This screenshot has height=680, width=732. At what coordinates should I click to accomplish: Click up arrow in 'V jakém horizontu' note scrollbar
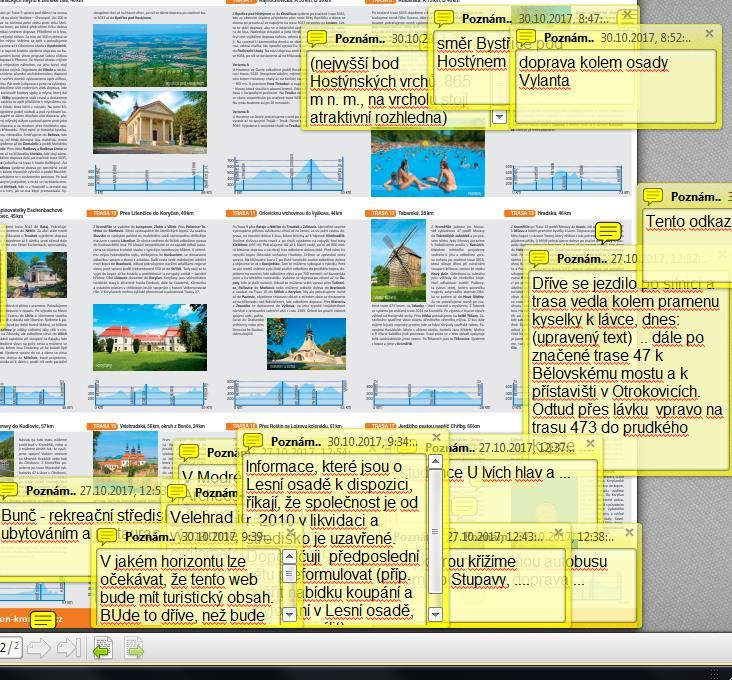pos(289,556)
